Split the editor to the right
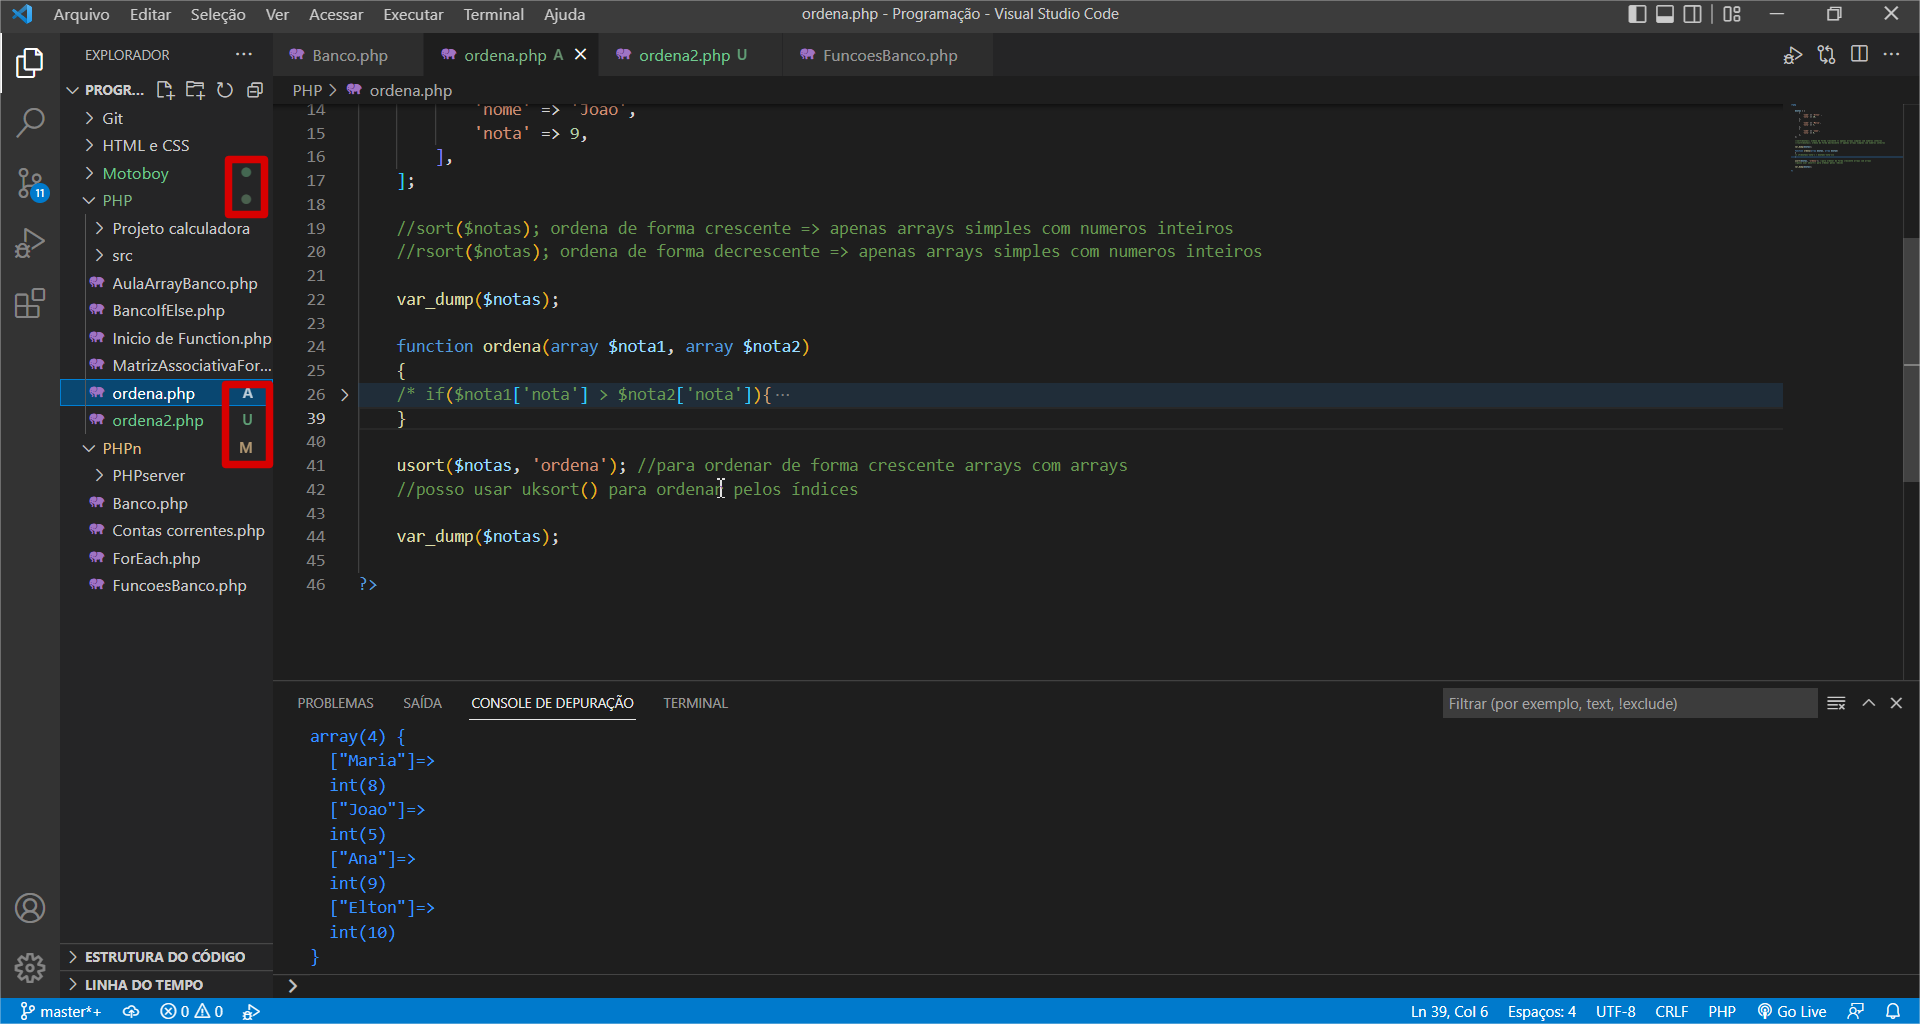 click(1859, 54)
